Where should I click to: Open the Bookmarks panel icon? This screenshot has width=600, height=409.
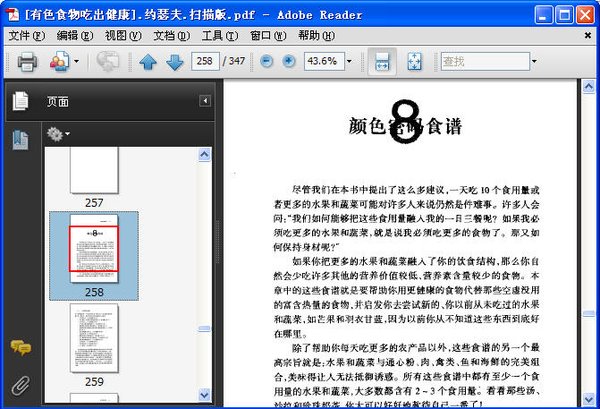pos(20,140)
